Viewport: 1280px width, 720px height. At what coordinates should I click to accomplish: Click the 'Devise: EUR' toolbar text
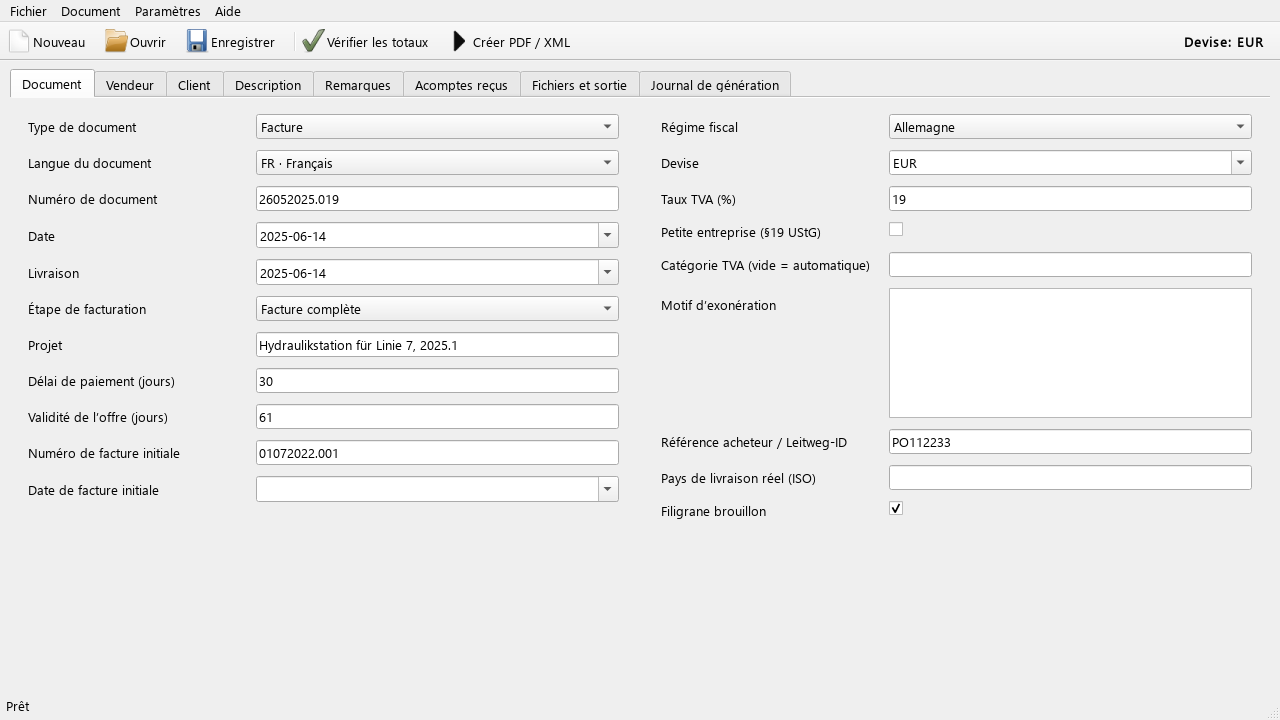(x=1223, y=42)
